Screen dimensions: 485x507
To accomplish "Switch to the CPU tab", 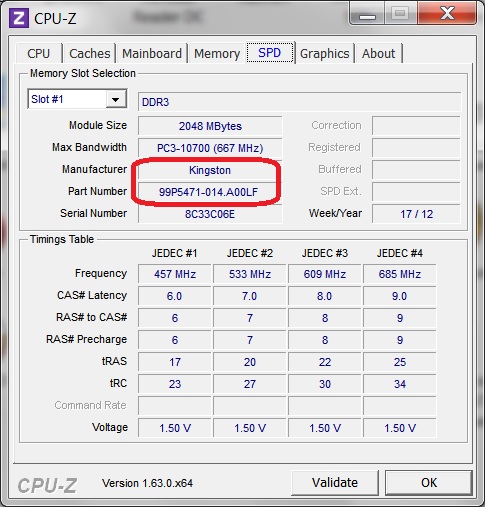I will pyautogui.click(x=39, y=53).
